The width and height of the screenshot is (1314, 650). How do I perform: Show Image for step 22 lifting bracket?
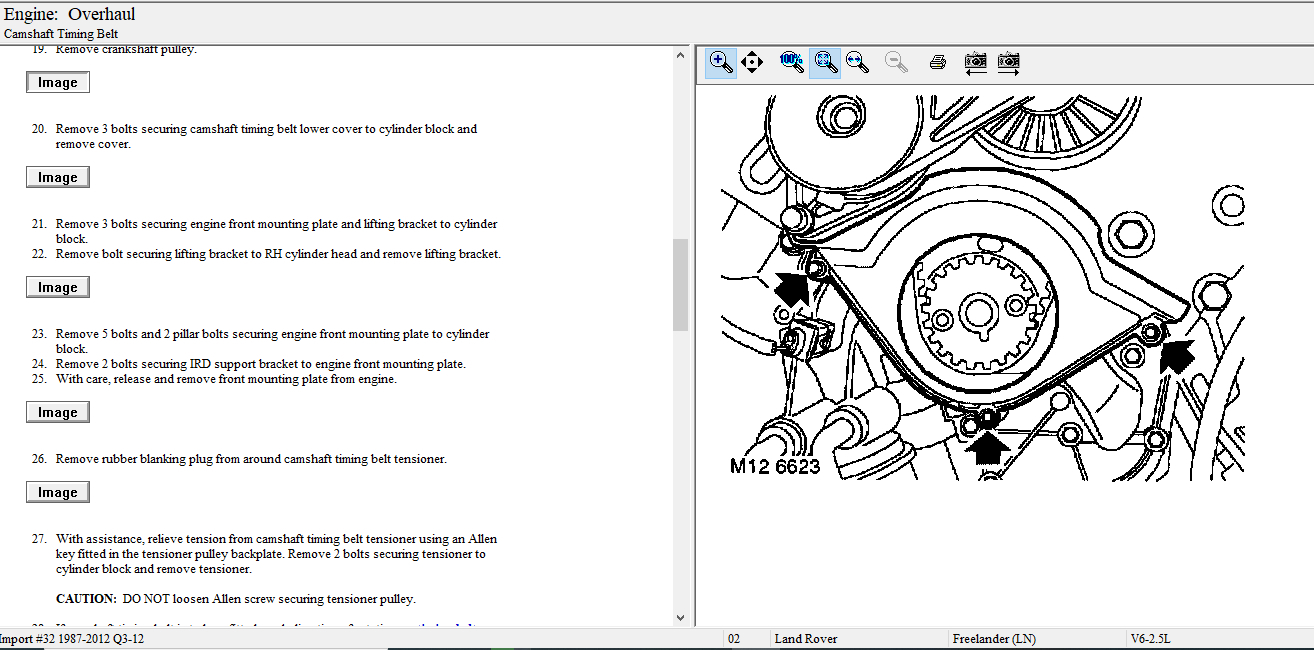point(58,288)
